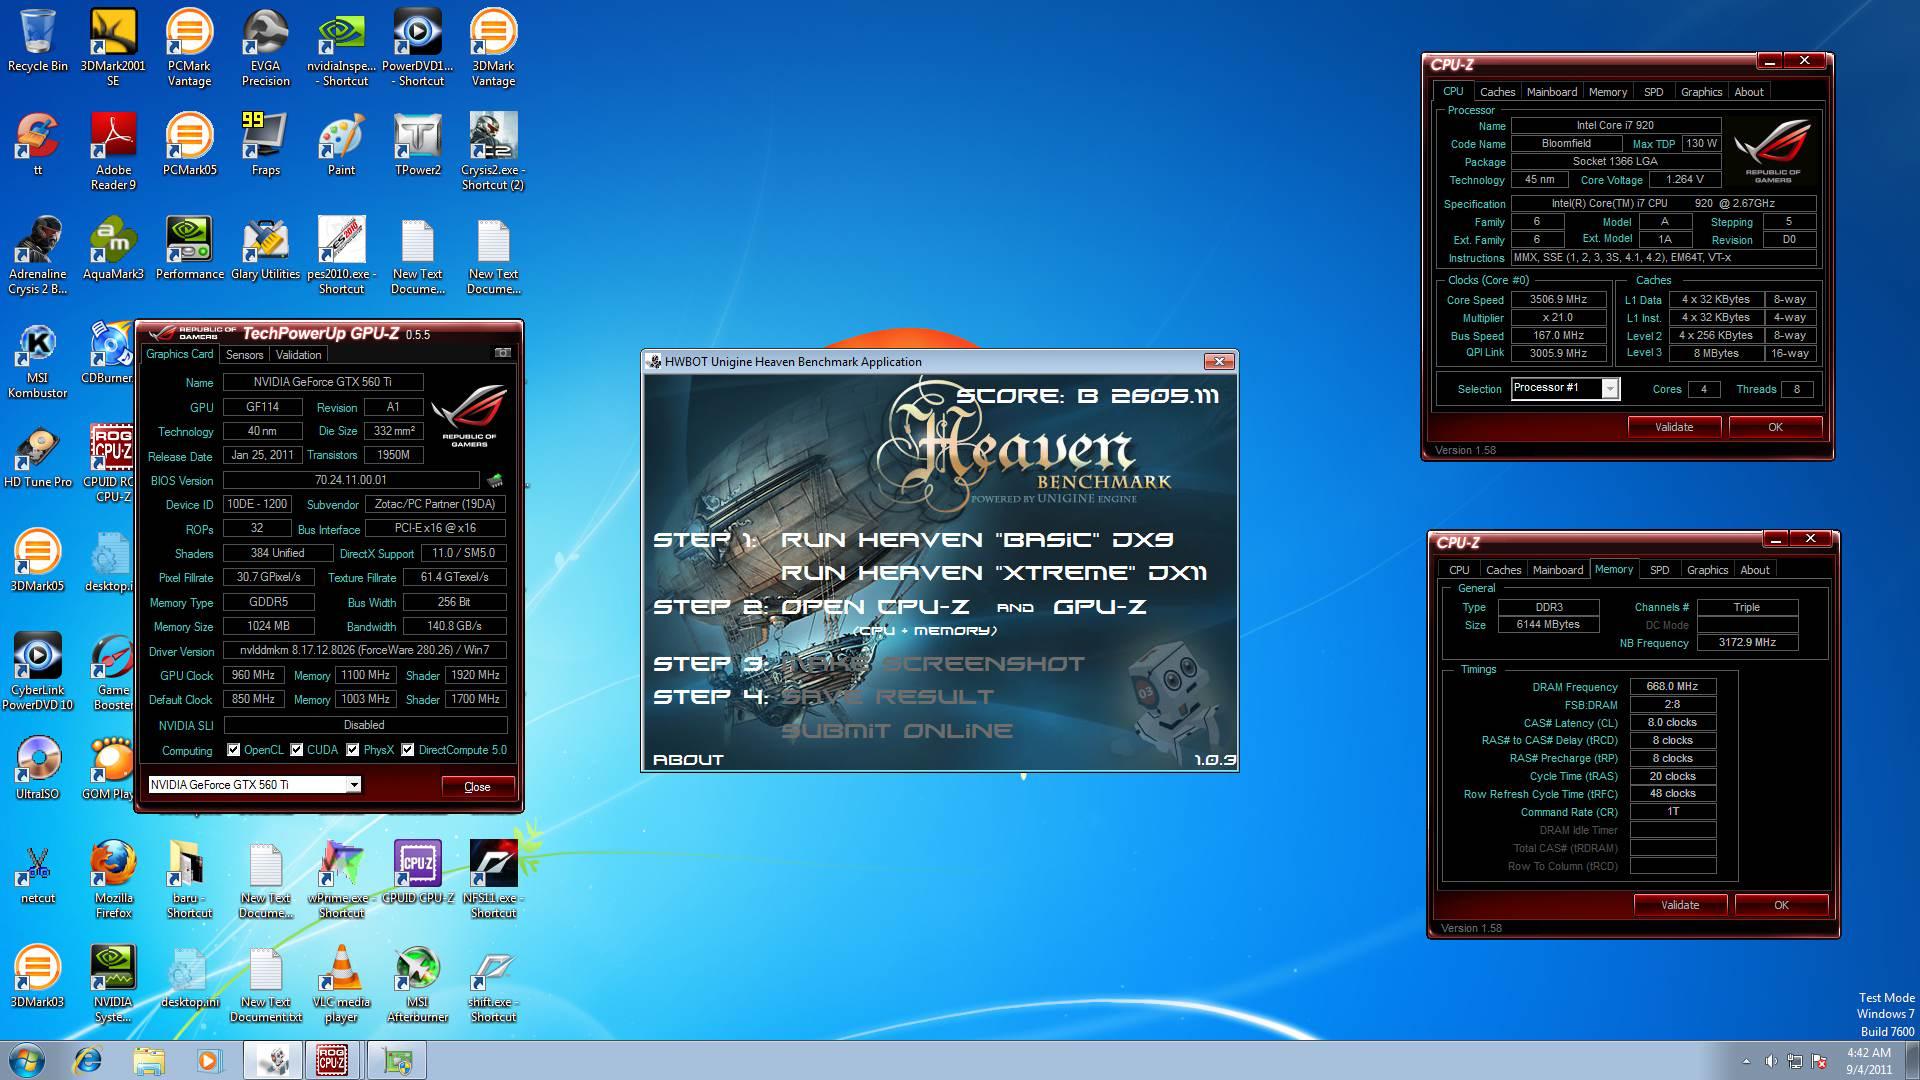Click volume speaker tray icon
Screen dimensions: 1920x1080
click(1771, 1061)
